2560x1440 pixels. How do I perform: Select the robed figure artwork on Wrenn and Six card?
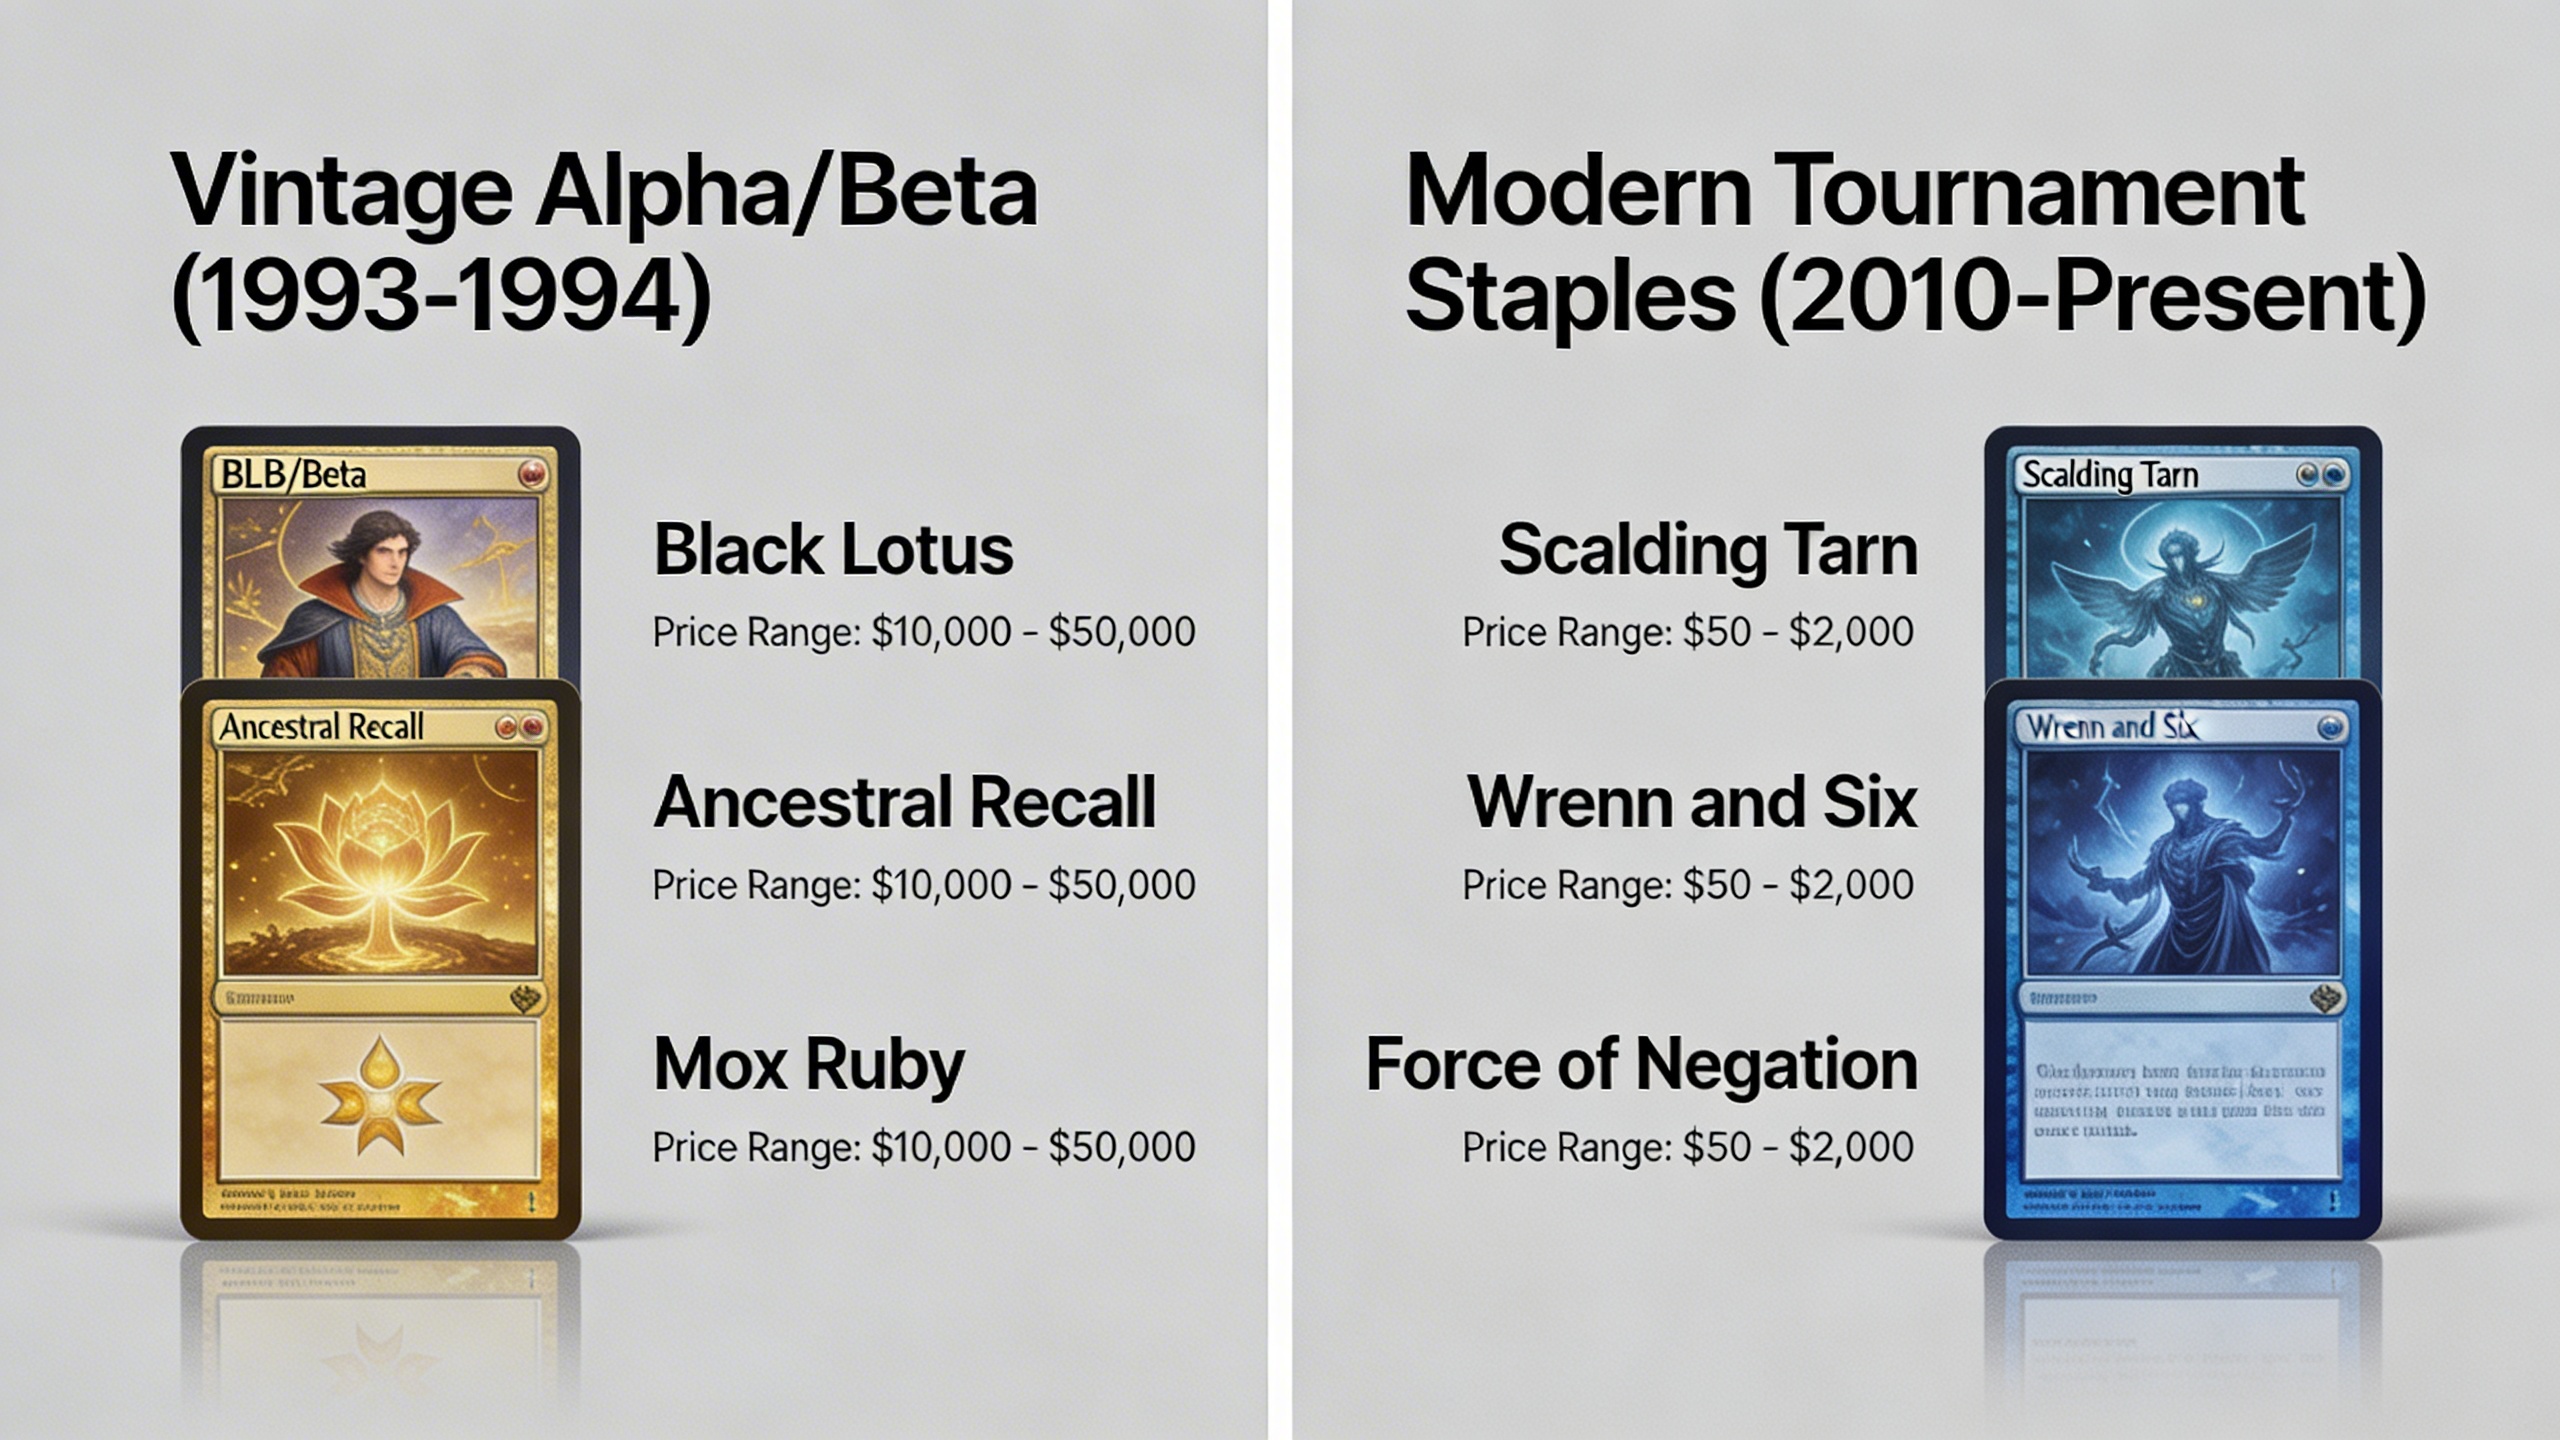[2182, 862]
